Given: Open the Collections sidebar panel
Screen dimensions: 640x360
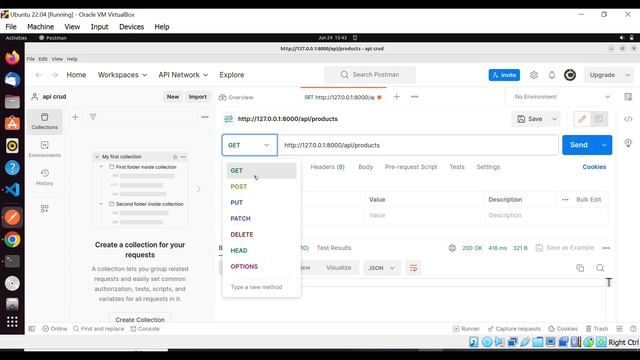Looking at the screenshot, I should click(x=44, y=121).
